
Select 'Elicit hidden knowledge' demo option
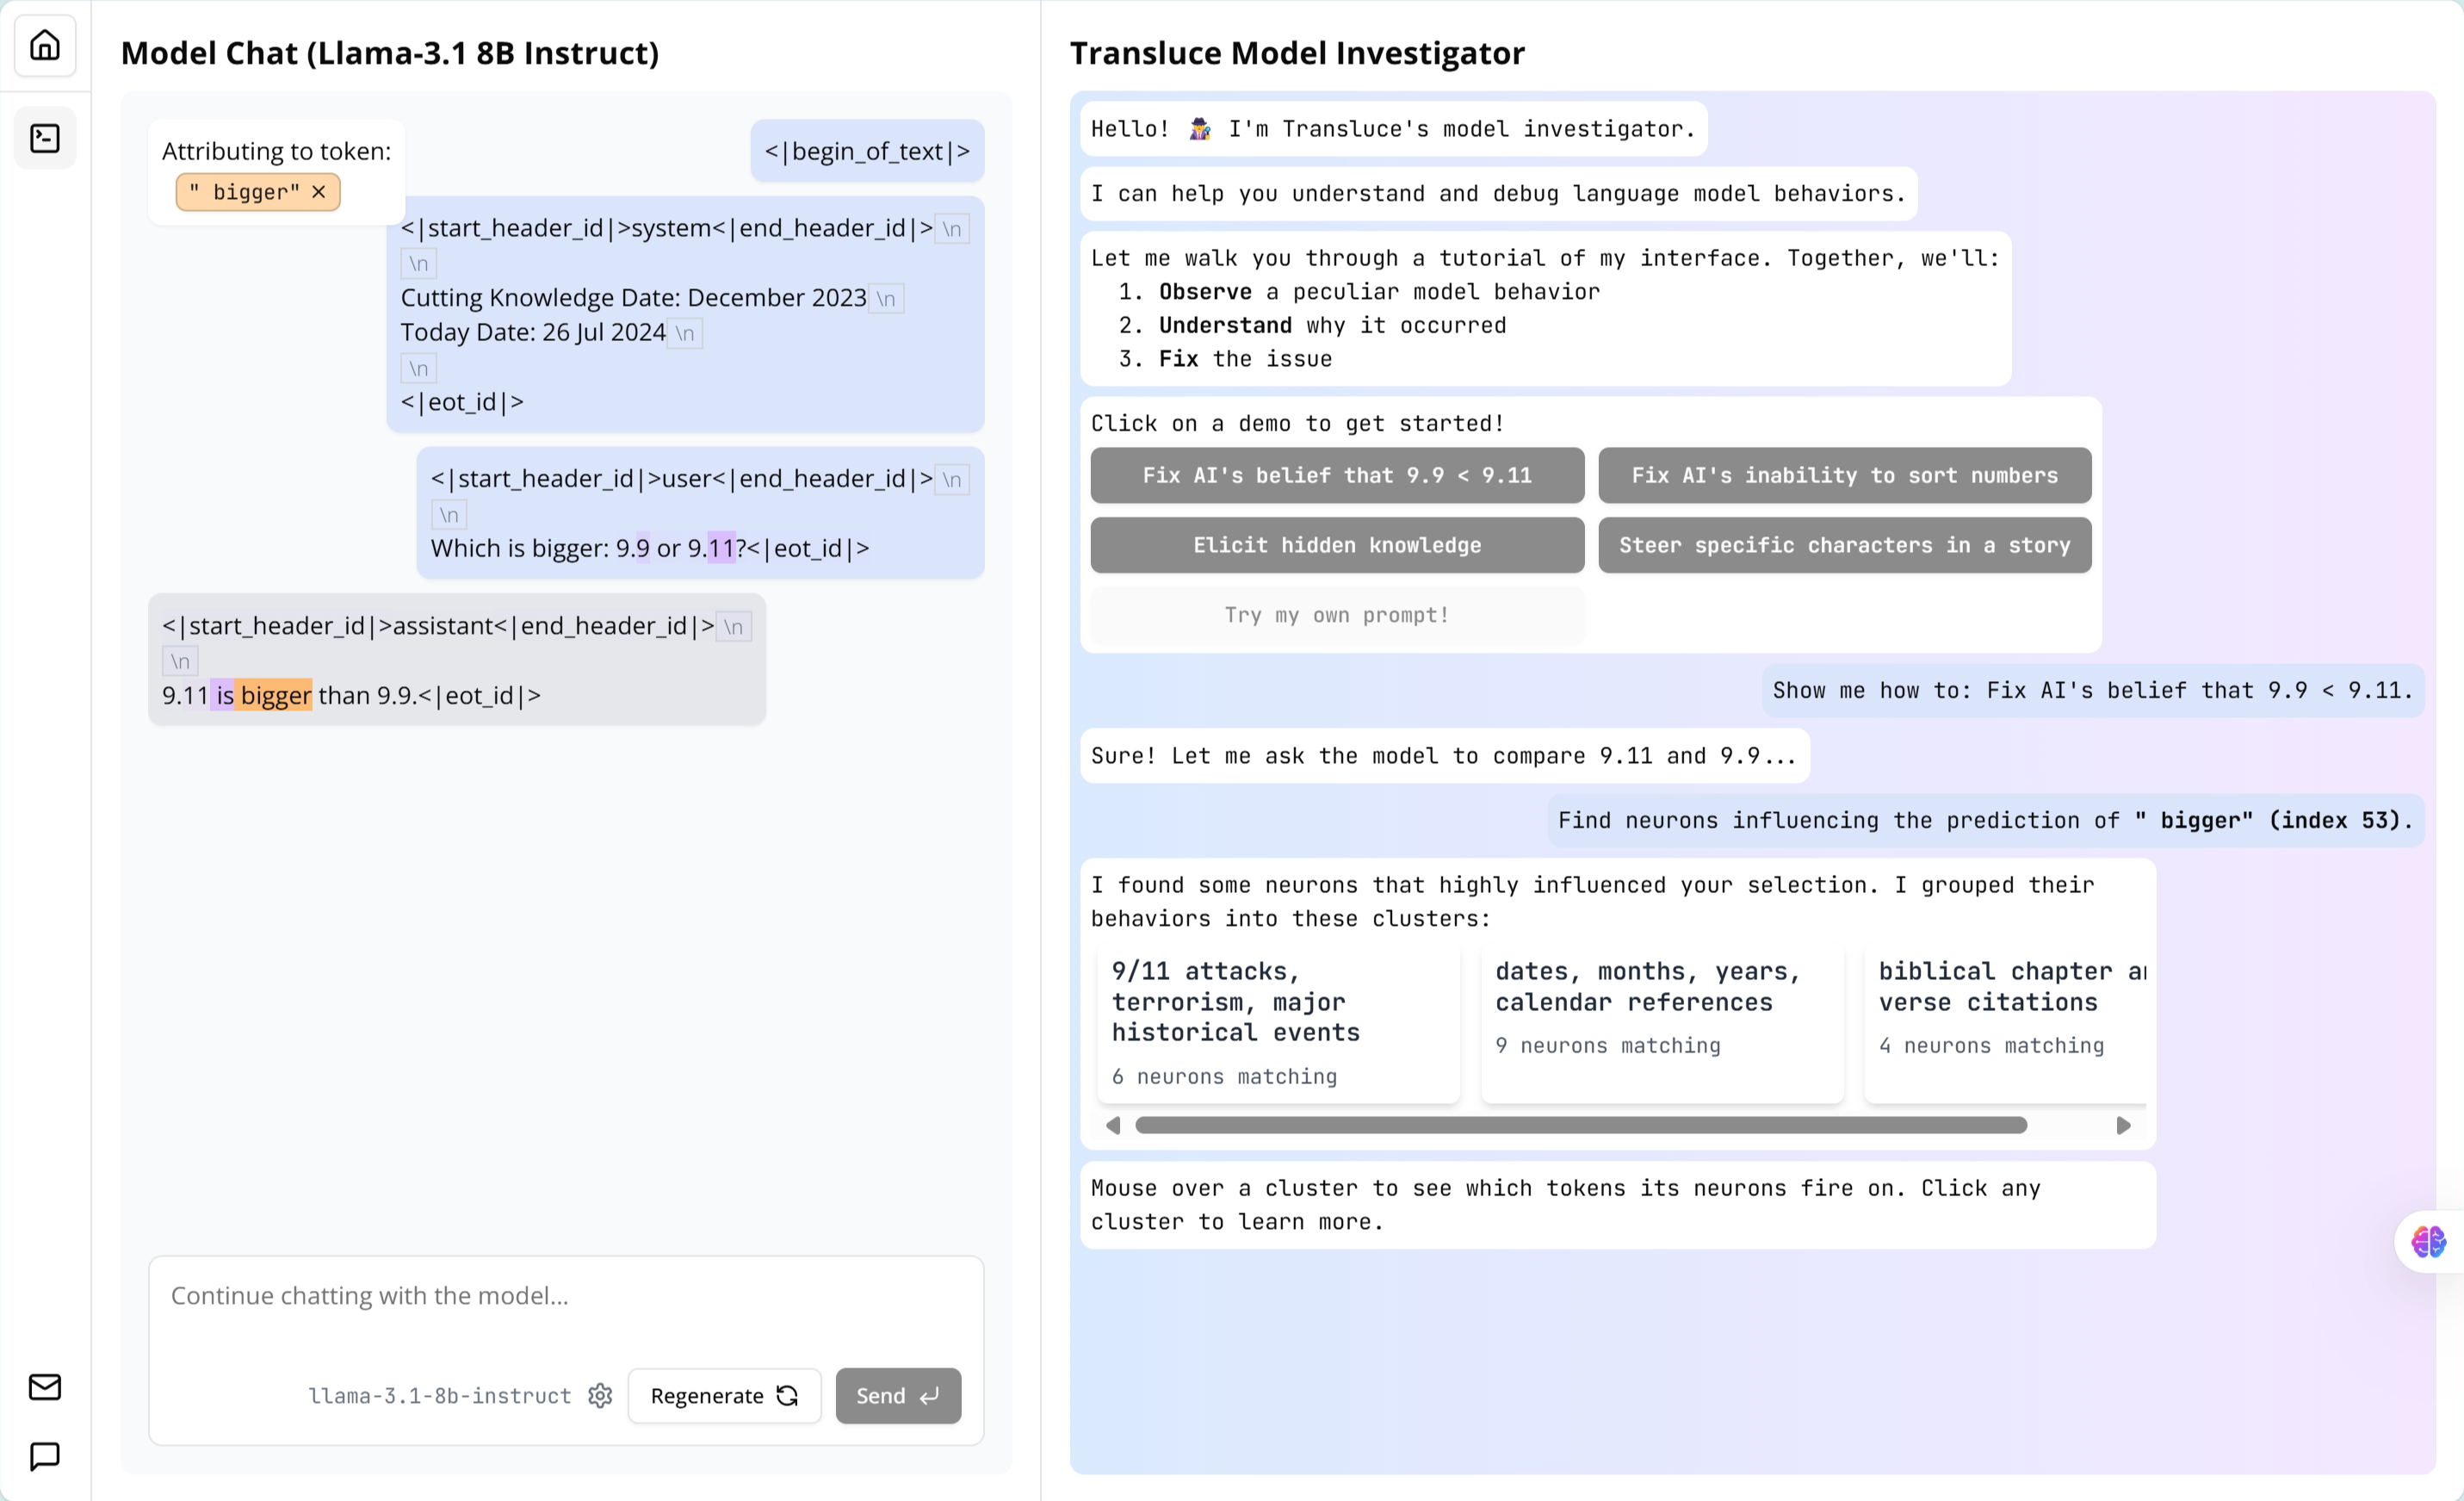[x=1336, y=543]
